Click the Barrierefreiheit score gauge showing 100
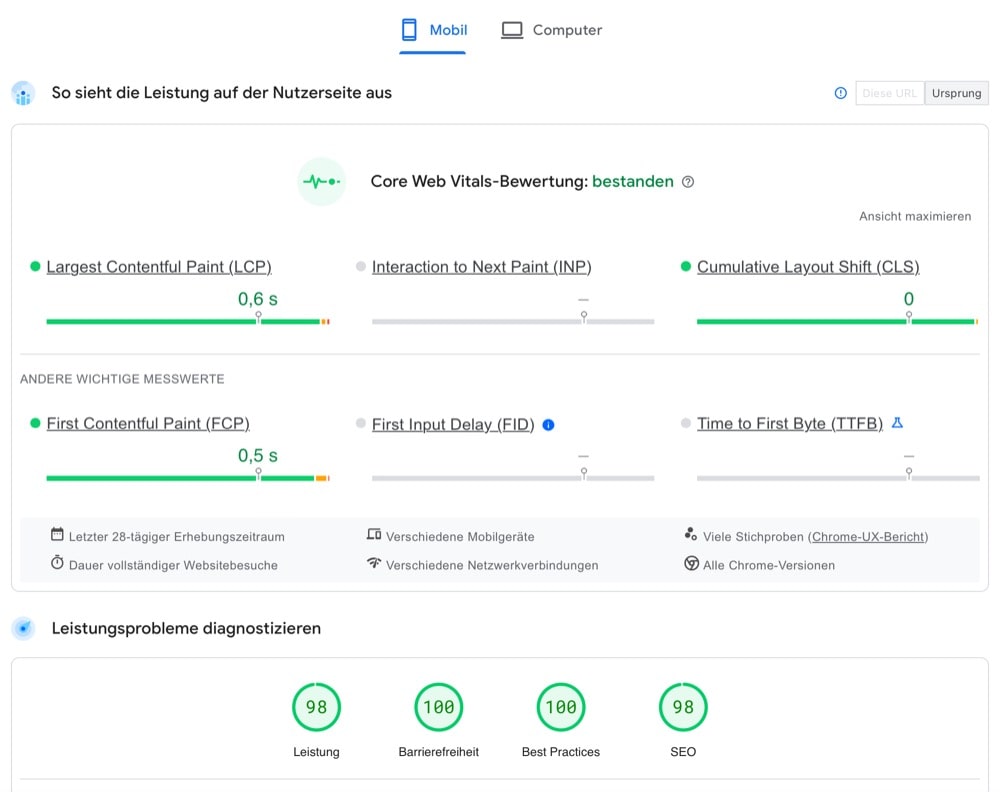Viewport: 1000px width, 792px height. pos(438,707)
